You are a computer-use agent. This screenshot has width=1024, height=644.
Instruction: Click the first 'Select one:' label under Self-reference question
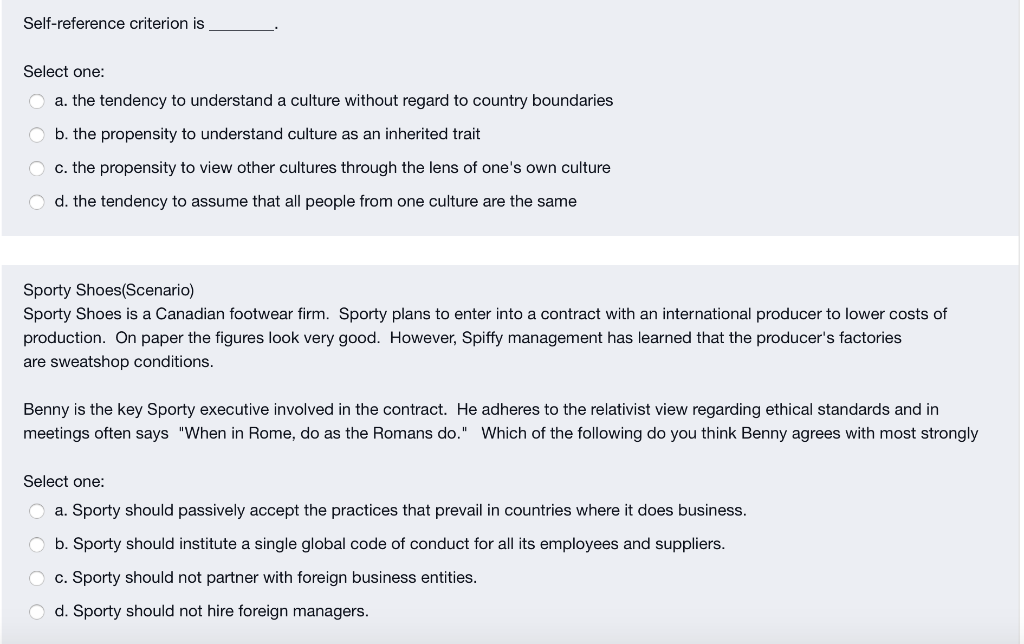pyautogui.click(x=63, y=71)
